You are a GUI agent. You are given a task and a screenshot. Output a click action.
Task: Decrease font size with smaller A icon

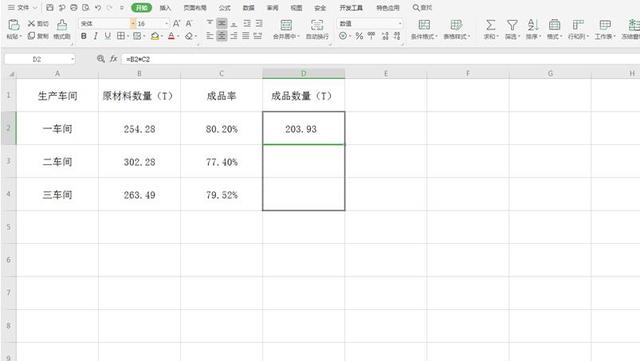[189, 24]
